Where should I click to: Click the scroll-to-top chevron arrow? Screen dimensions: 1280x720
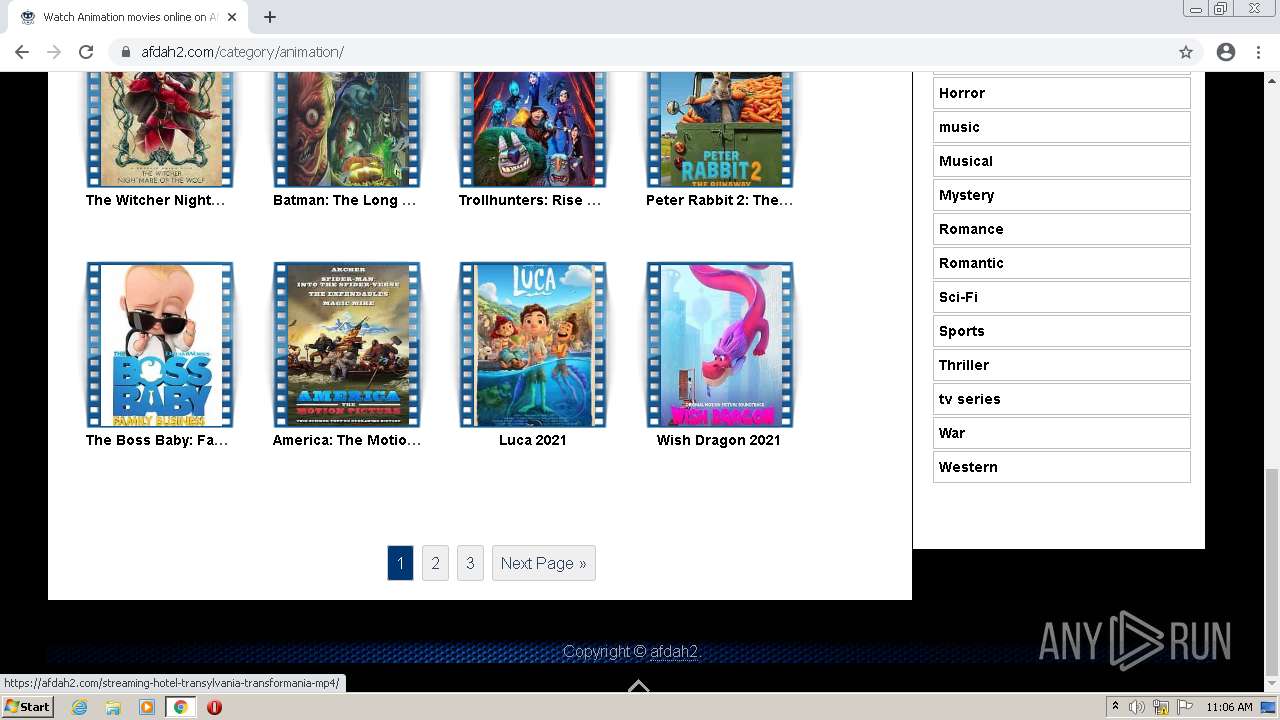click(639, 686)
